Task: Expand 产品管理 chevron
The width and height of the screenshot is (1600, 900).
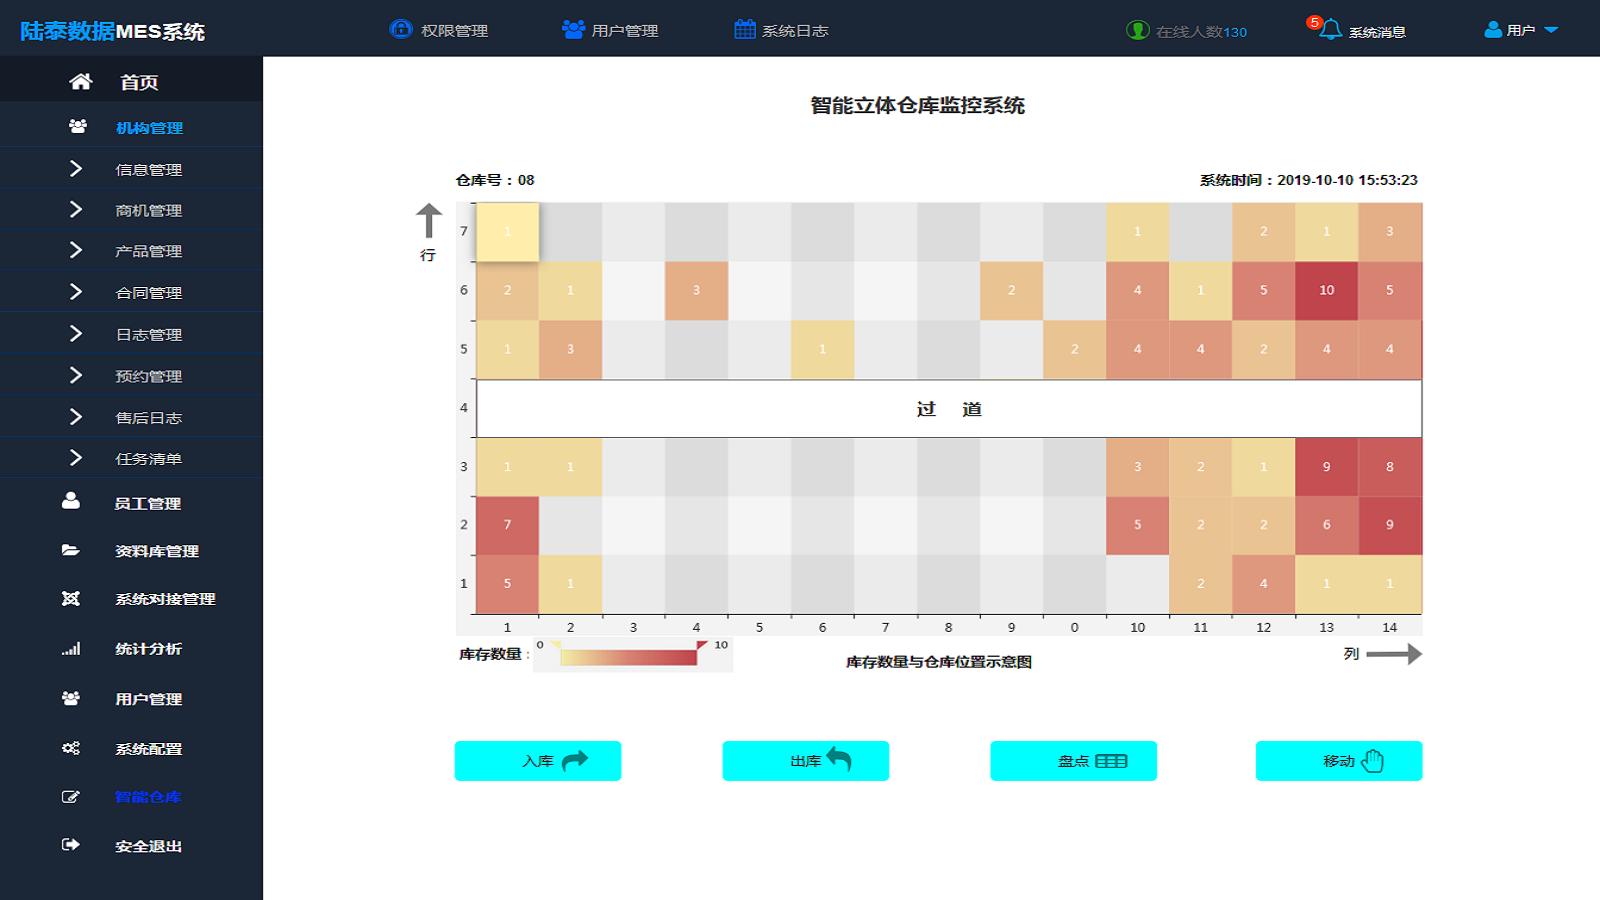Action: [76, 250]
